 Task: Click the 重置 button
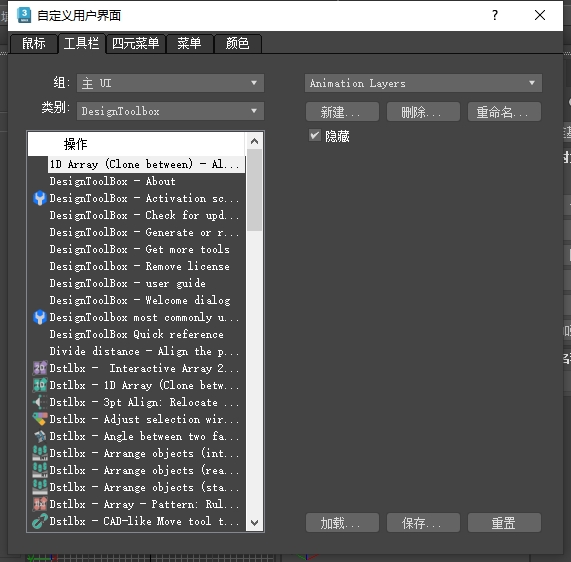[x=504, y=523]
